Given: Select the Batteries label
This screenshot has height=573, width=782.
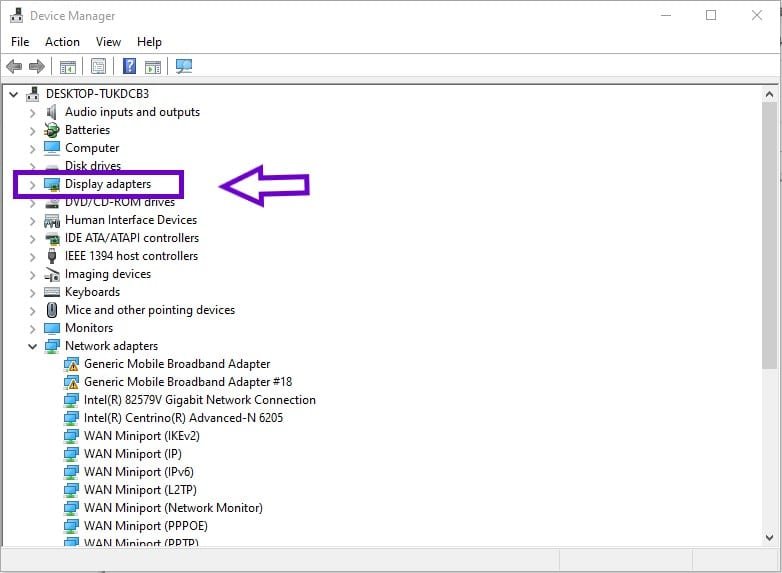Looking at the screenshot, I should (x=87, y=130).
